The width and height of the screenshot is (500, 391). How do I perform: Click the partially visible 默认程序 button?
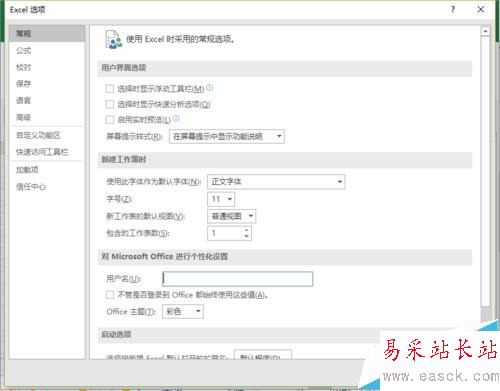click(263, 354)
